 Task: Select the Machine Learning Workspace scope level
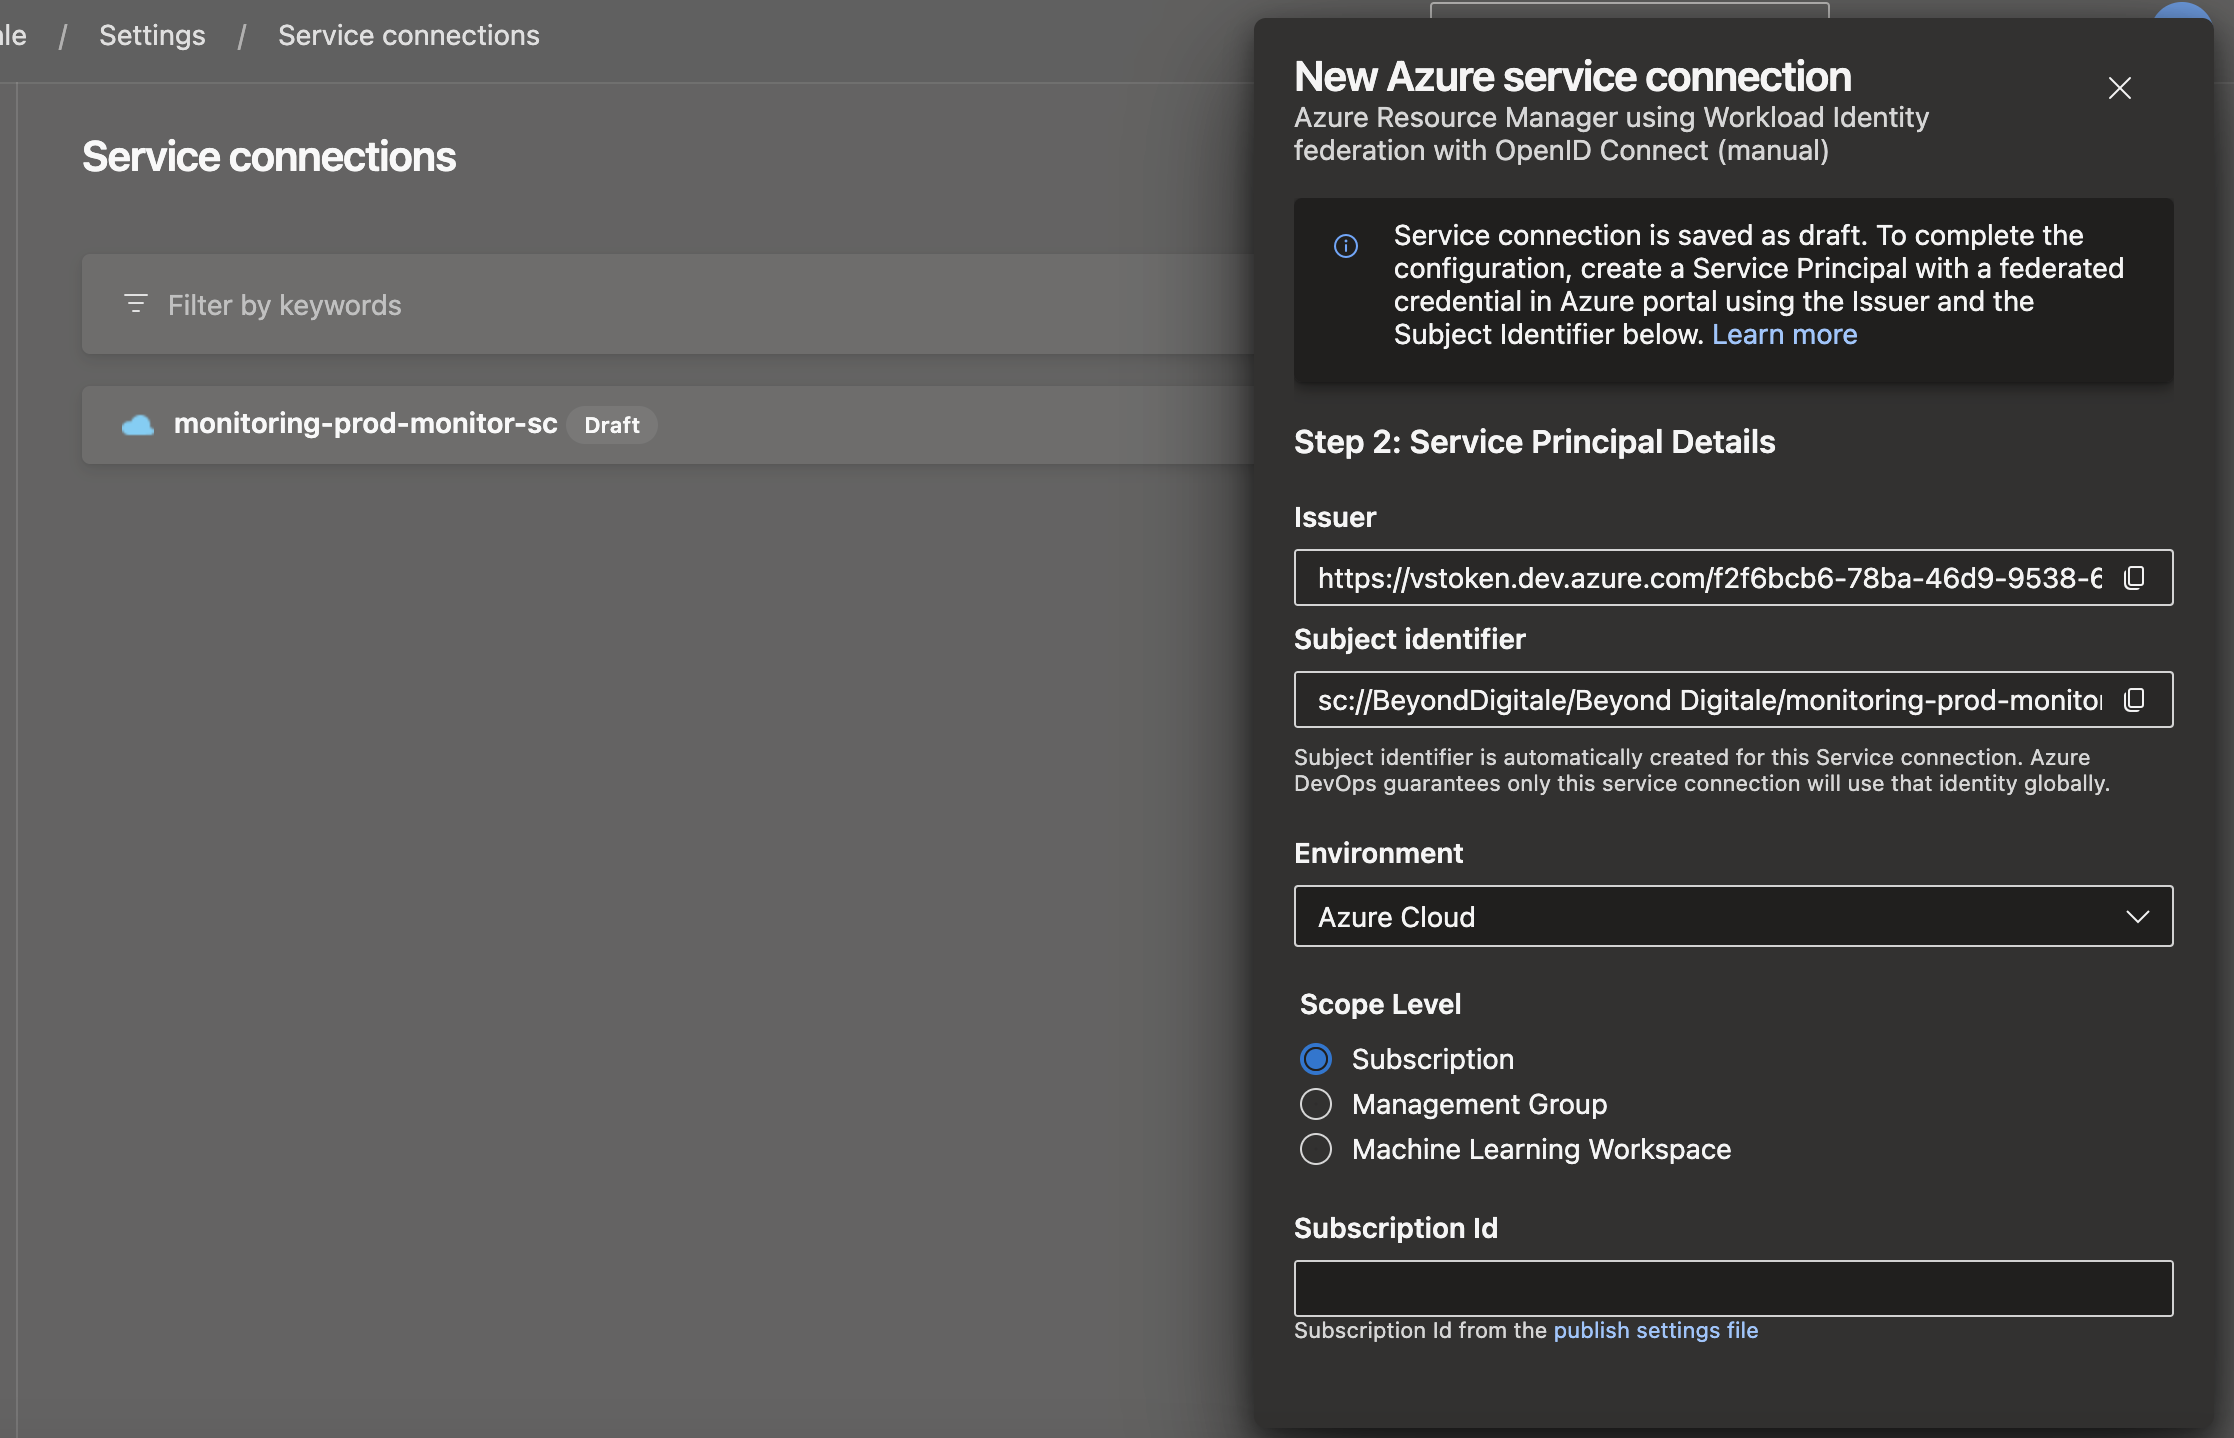click(x=1316, y=1149)
